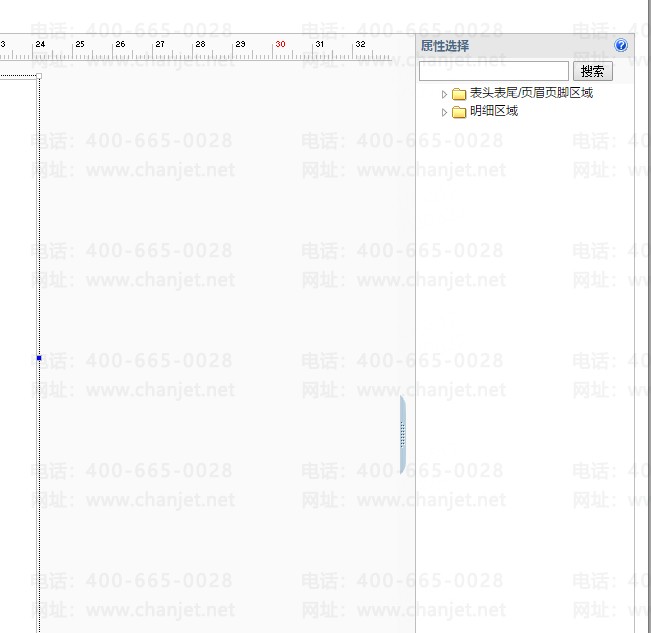Click ruler mark 27
Viewport: 651px width, 633px height.
point(160,44)
